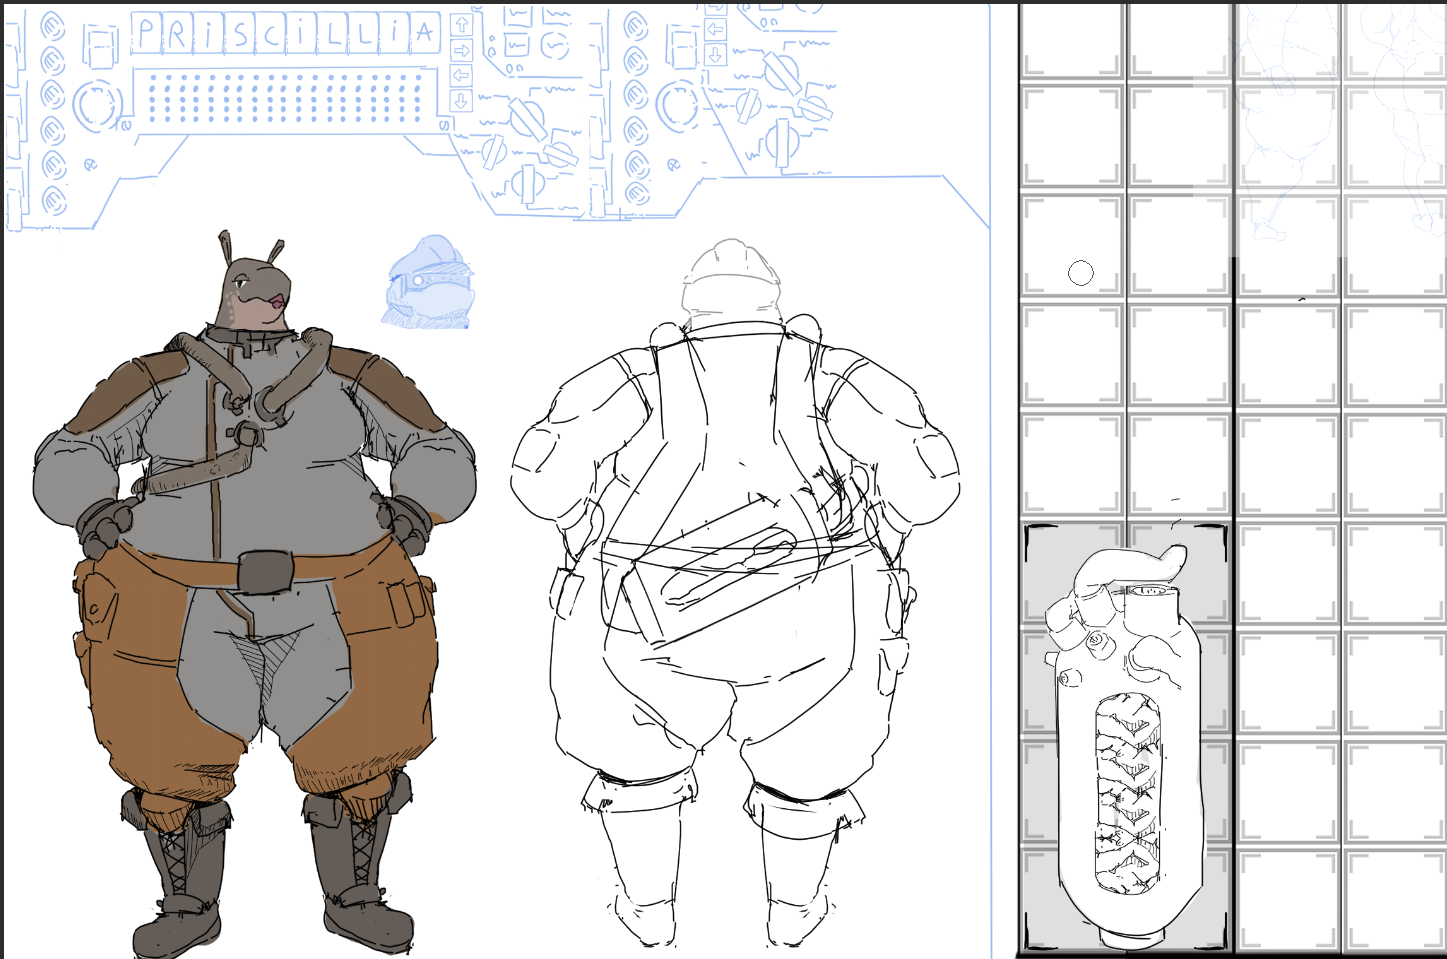This screenshot has width=1447, height=959.
Task: Toggle the topmost shell button in far-left column
Action: coord(53,27)
